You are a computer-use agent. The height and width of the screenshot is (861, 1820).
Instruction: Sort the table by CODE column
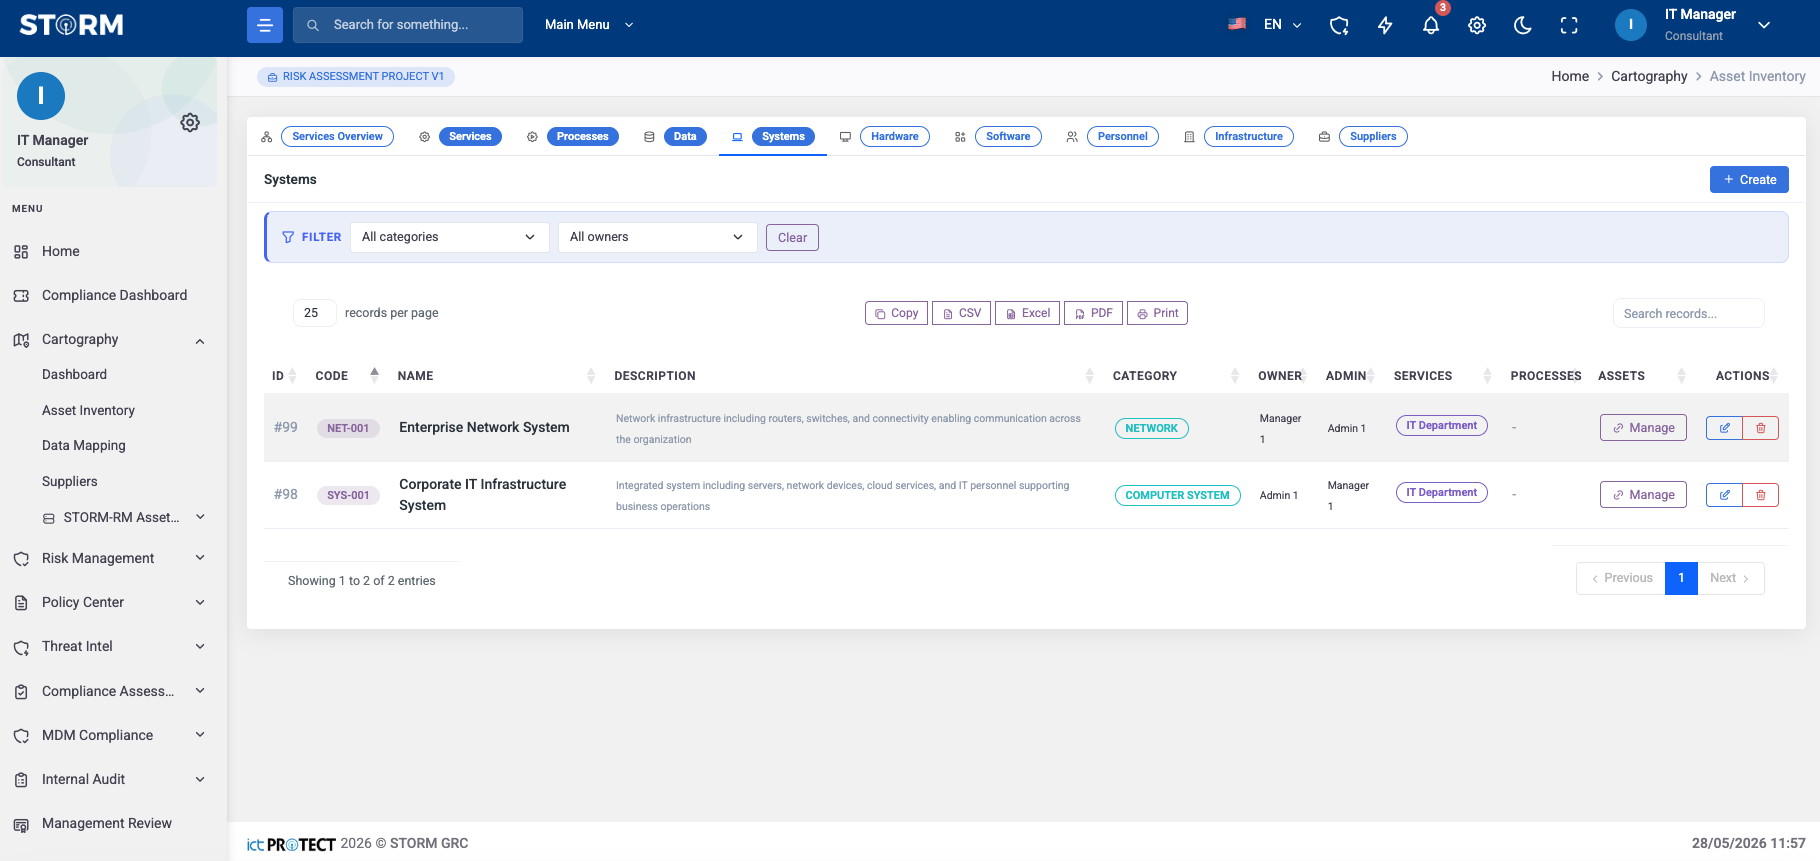click(346, 376)
